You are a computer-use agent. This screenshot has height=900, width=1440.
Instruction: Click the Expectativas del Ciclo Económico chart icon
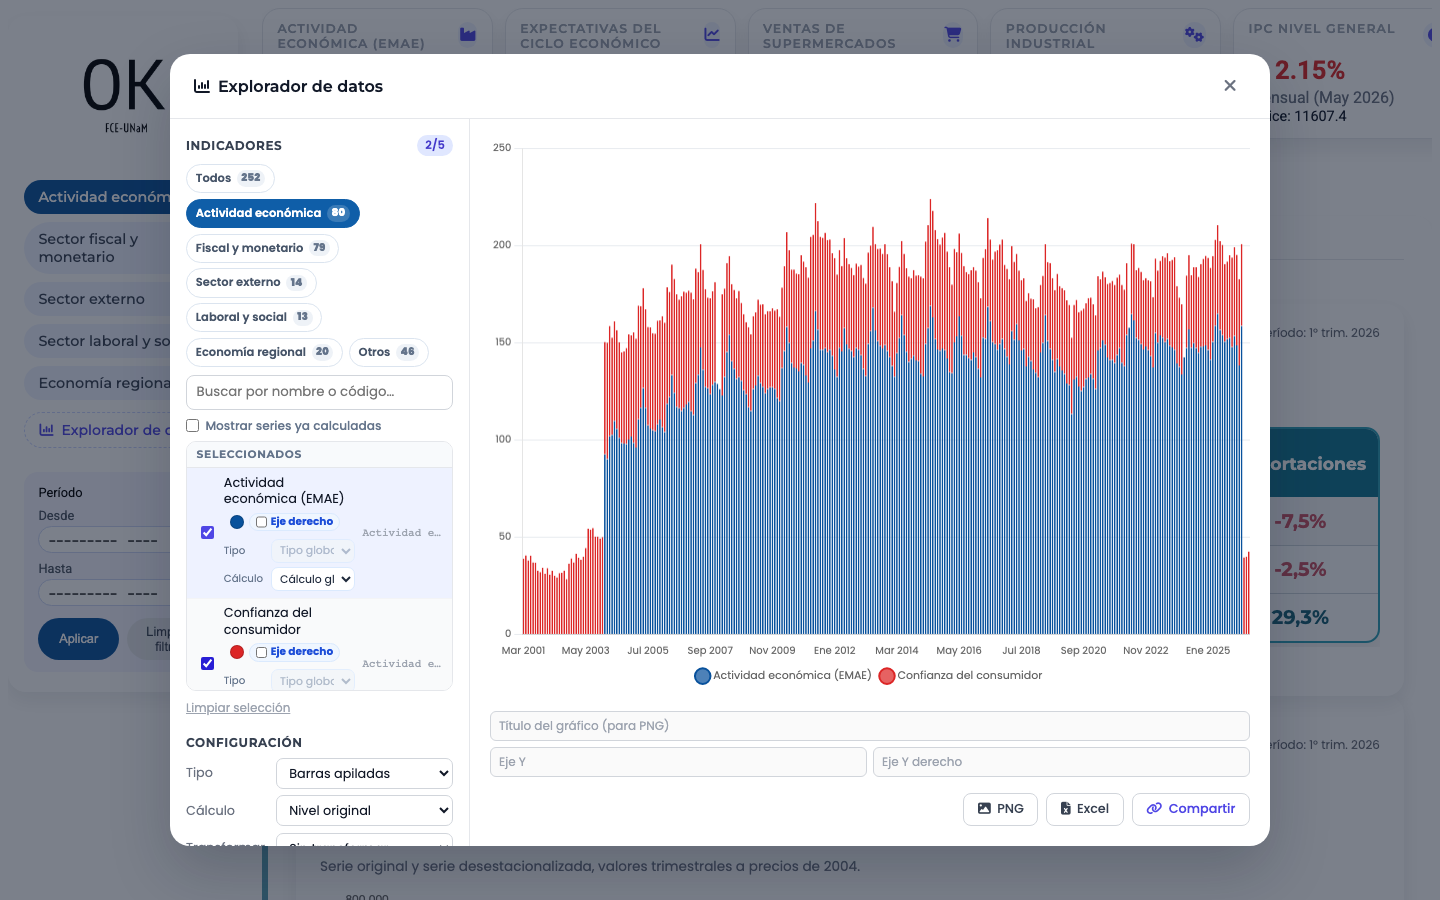712,35
